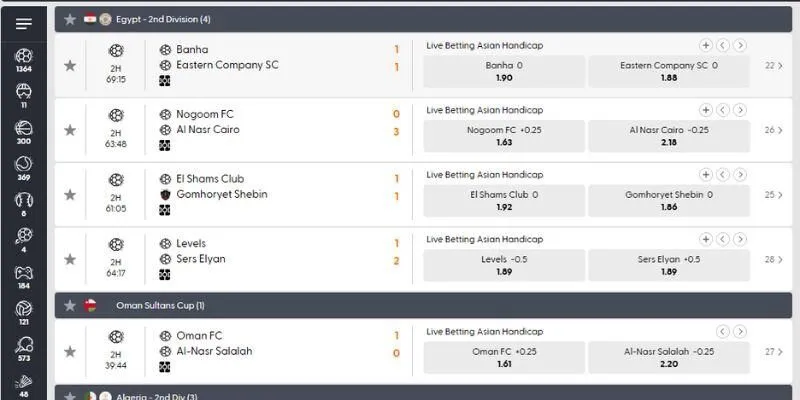Screen dimensions: 800x400
Task: Star the Levels vs Sers Elyan match
Action: click(70, 259)
